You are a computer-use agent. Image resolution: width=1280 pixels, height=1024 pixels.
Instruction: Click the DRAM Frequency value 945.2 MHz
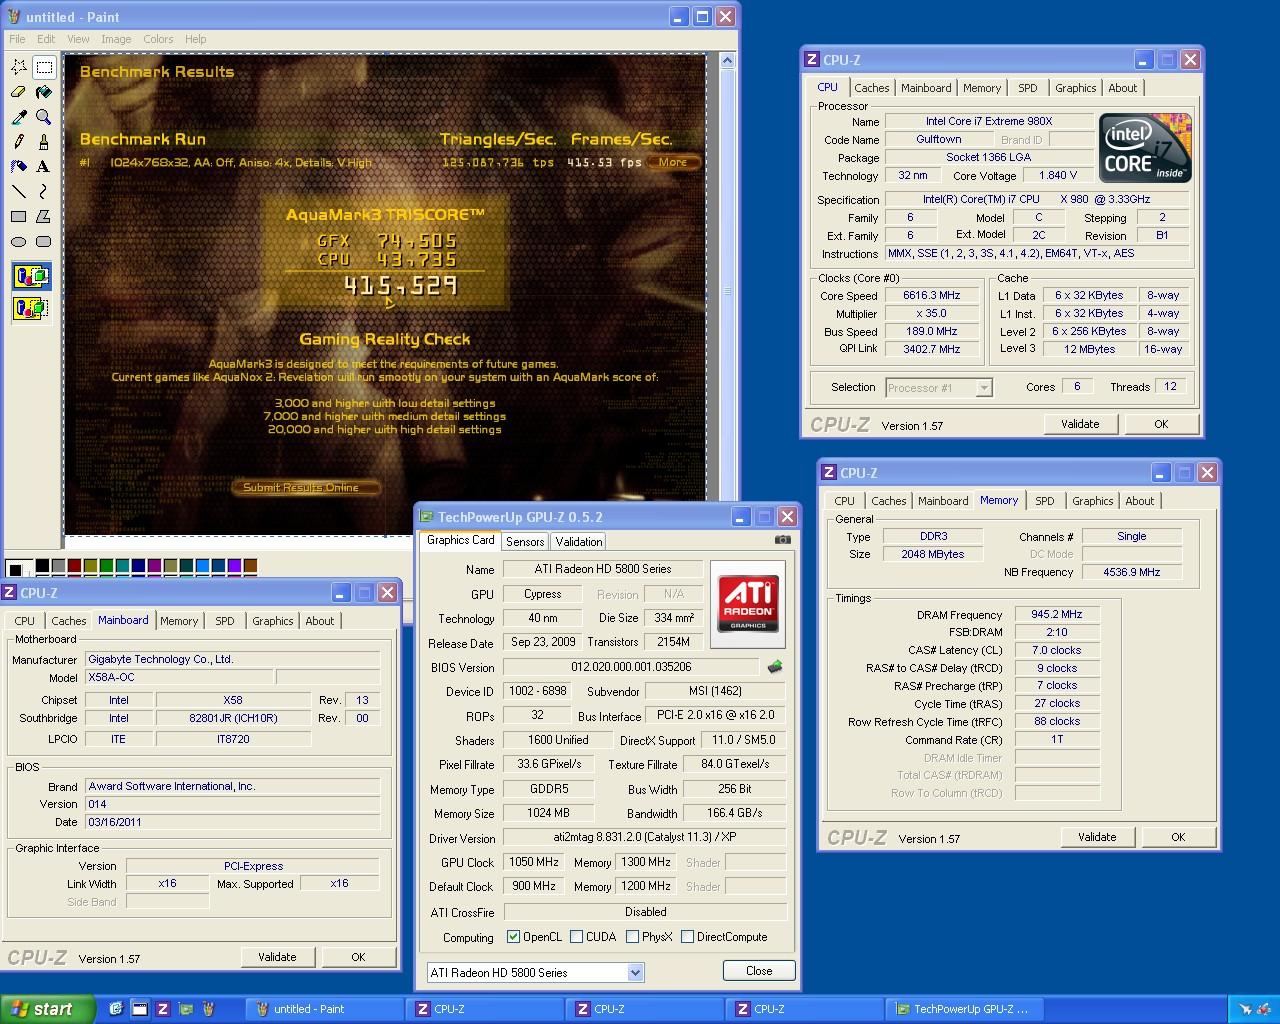pos(1056,615)
